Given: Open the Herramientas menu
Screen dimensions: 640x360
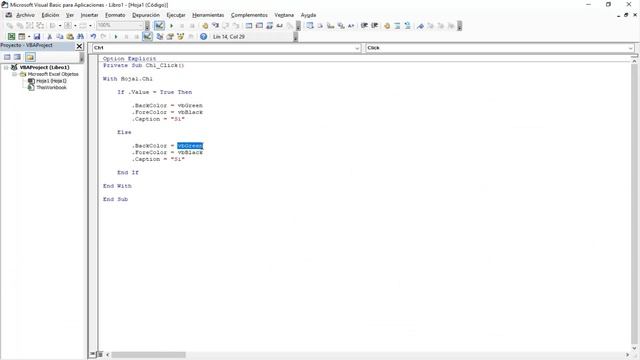Looking at the screenshot, I should click(208, 15).
